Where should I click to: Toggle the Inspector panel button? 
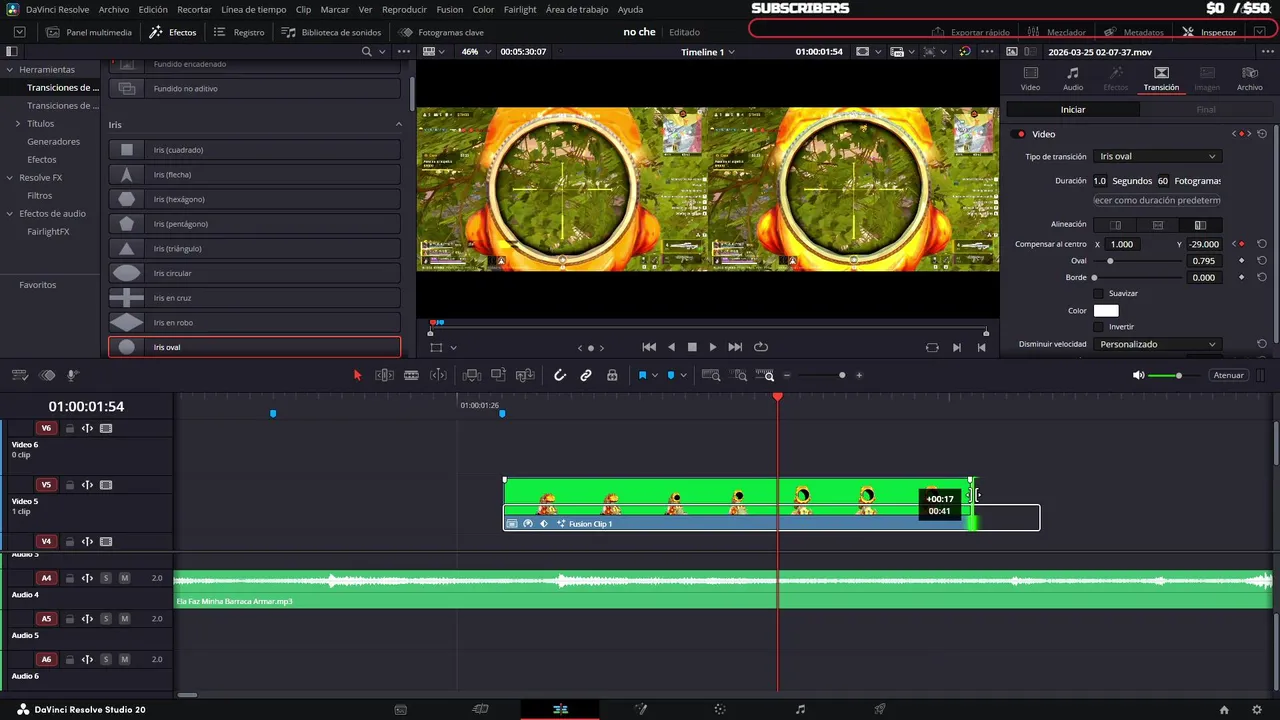(1209, 32)
